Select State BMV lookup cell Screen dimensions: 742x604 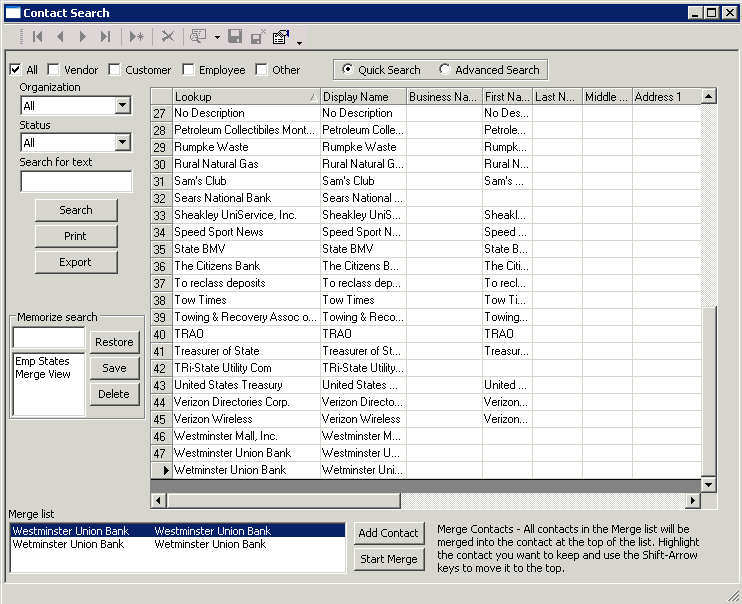click(x=246, y=249)
